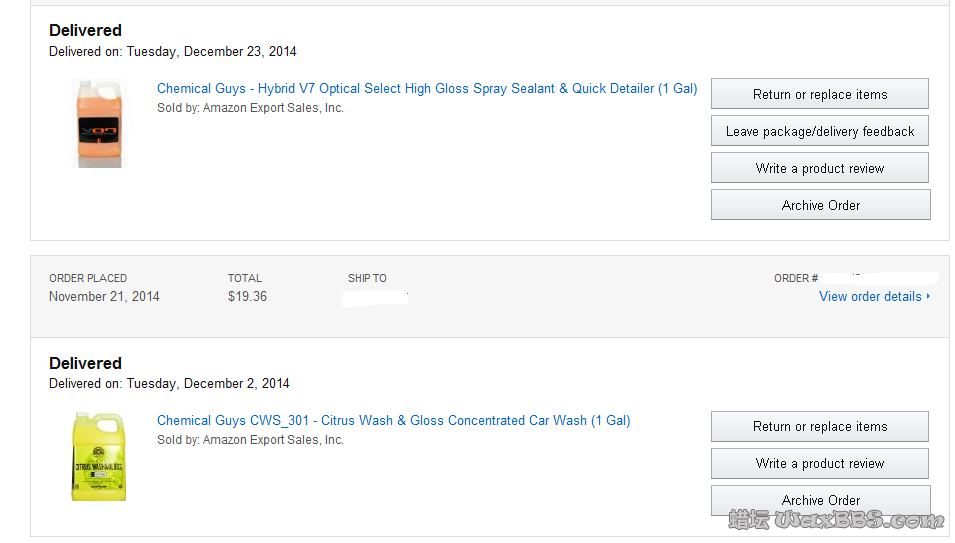Archive the order delivered December 2

pos(820,499)
